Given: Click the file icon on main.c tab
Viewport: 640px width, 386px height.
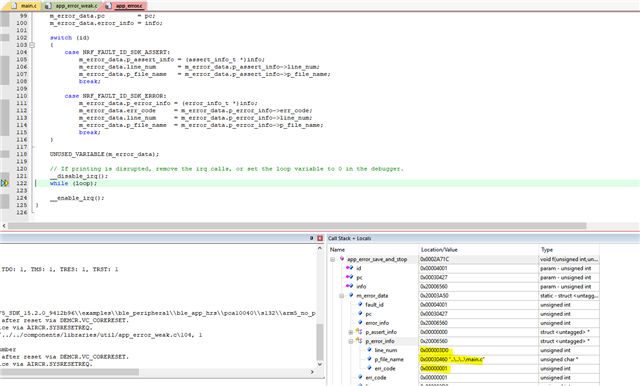Looking at the screenshot, I should 14,6.
